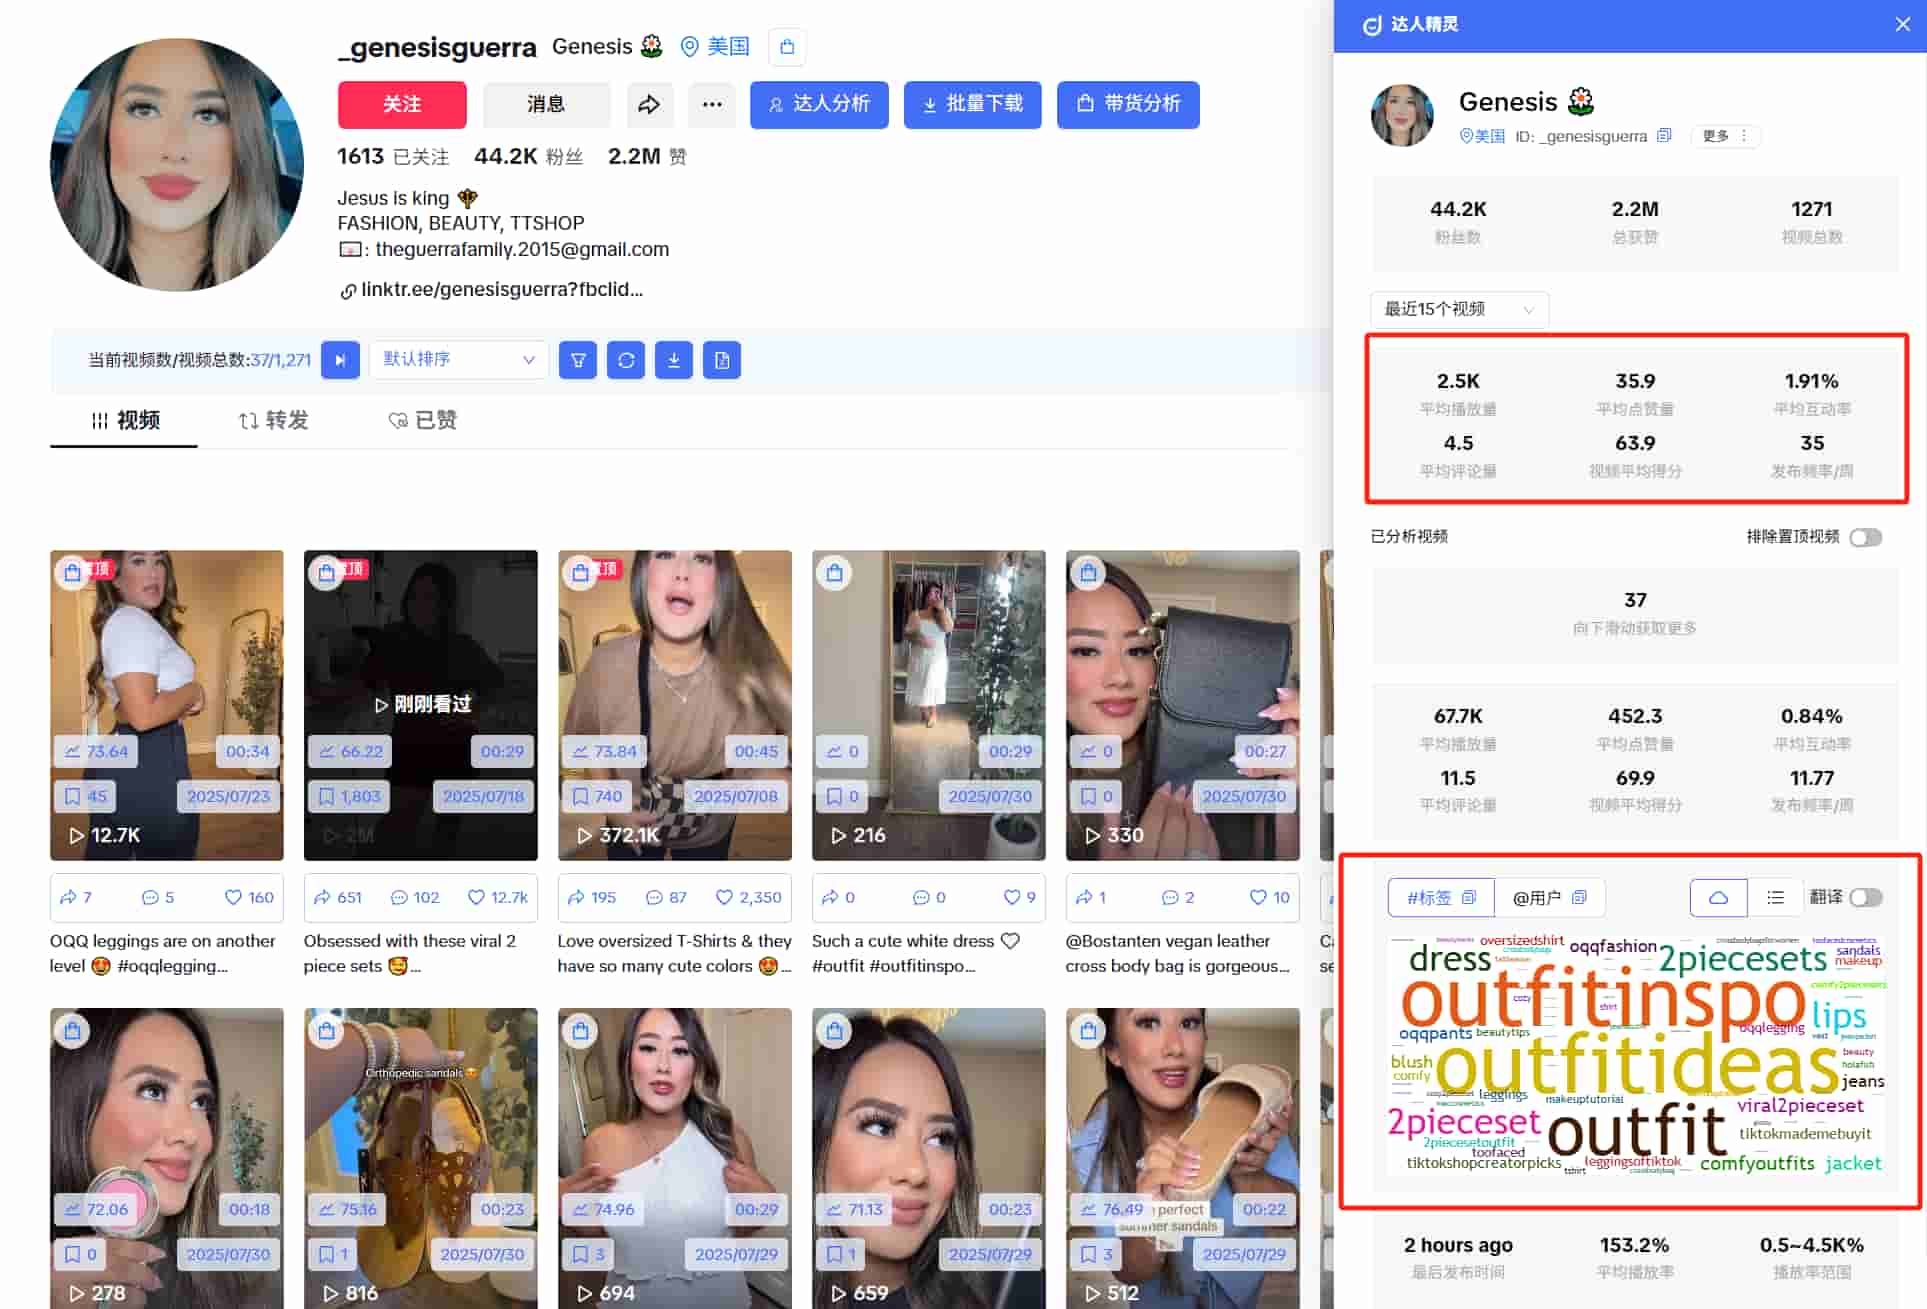Screen dimensions: 1927x1309
Task: Open the 默认排序 sort dropdown
Action: point(458,360)
